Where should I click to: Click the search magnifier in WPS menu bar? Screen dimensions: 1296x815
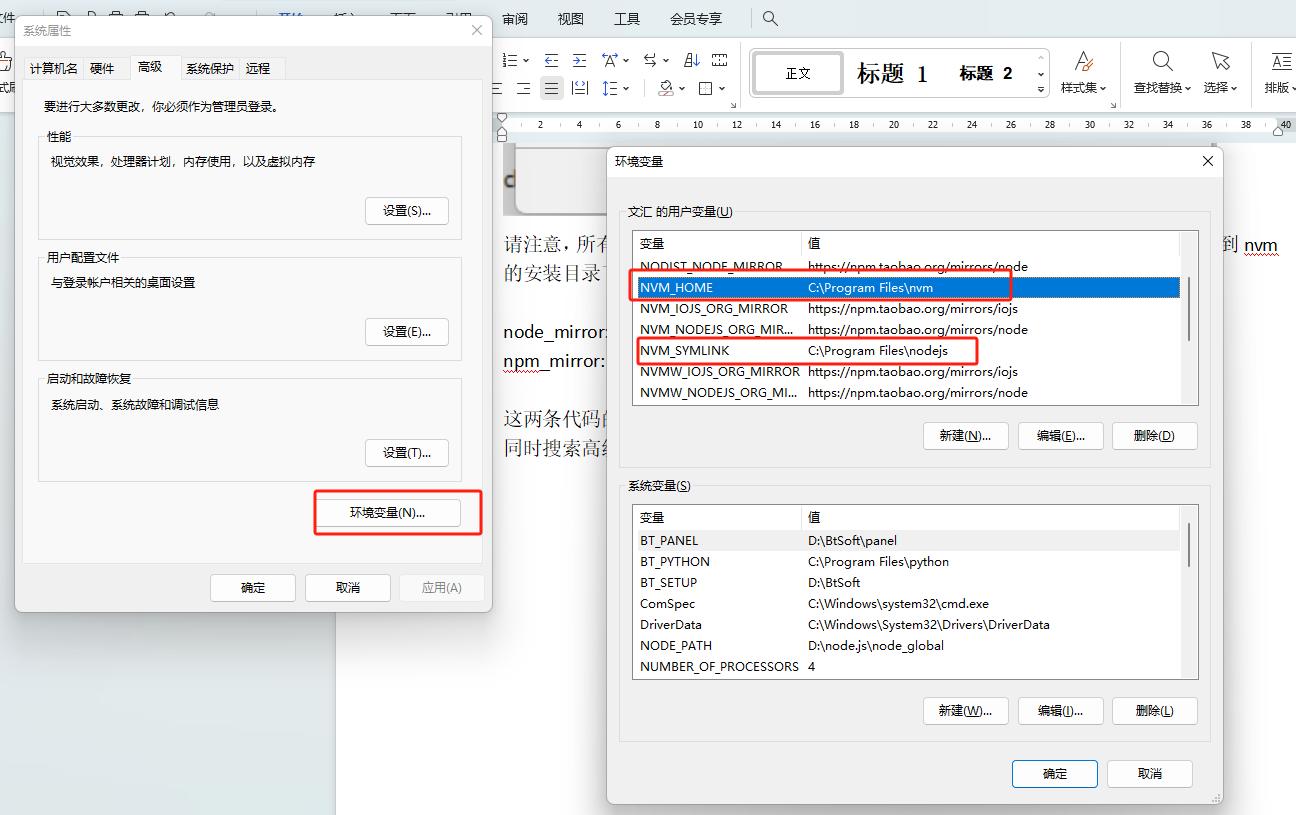(x=770, y=18)
